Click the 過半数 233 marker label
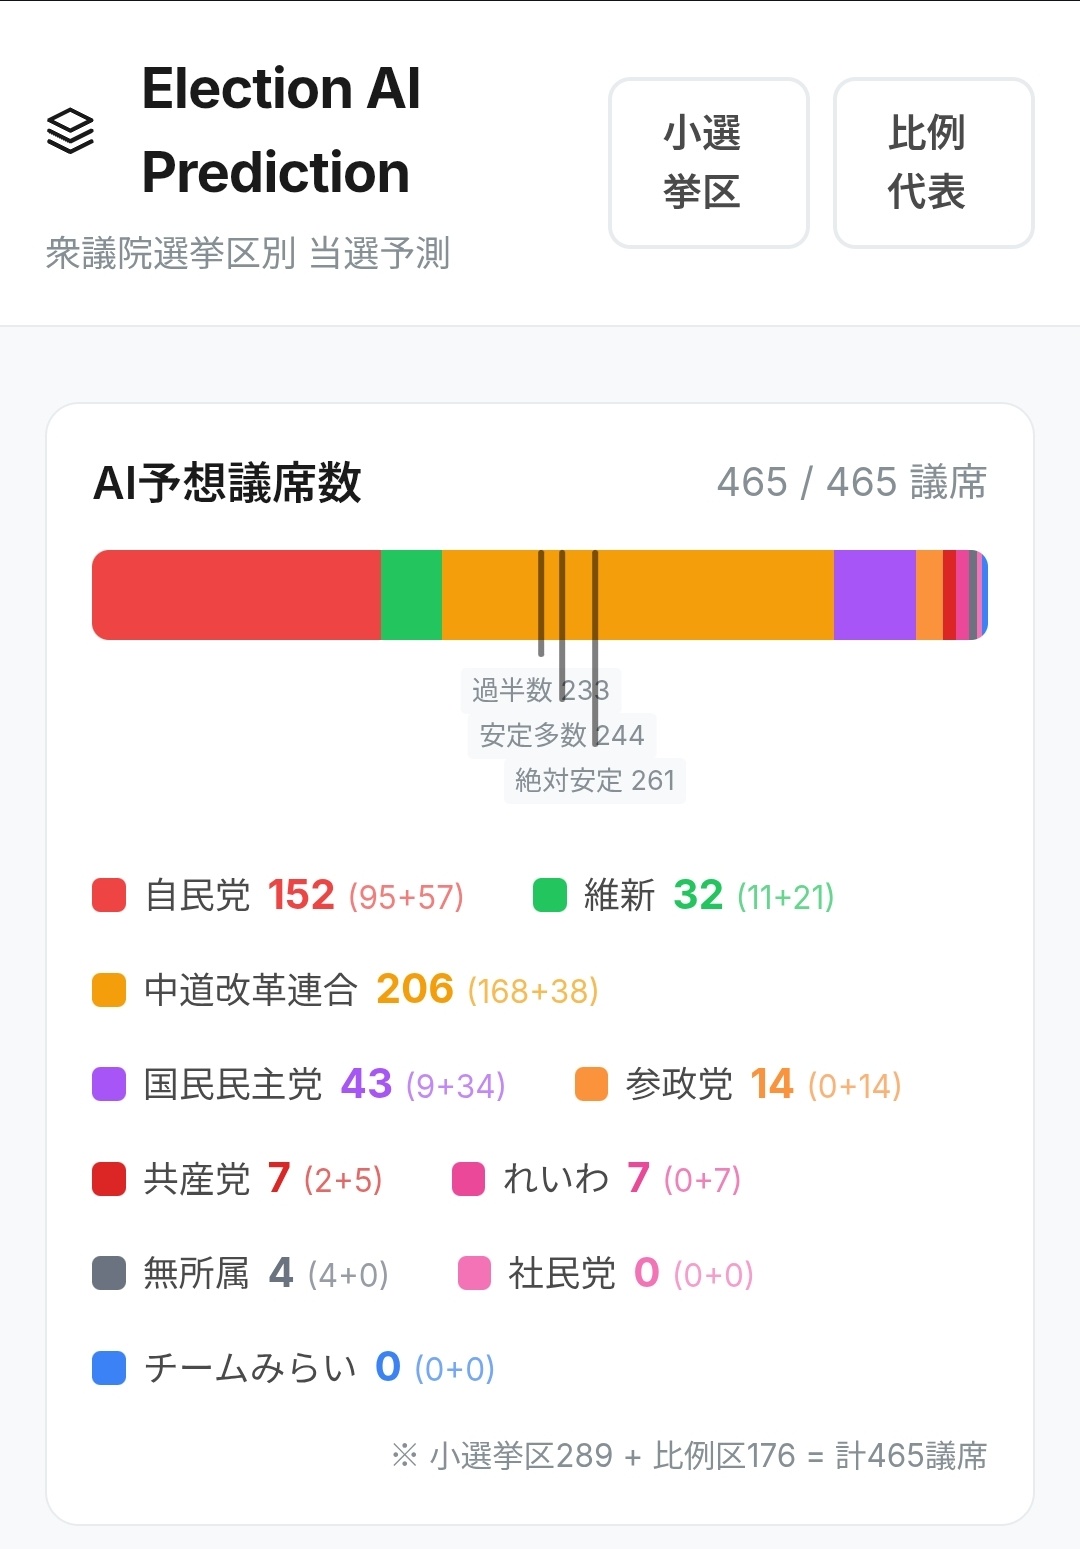This screenshot has width=1080, height=1549. (540, 690)
